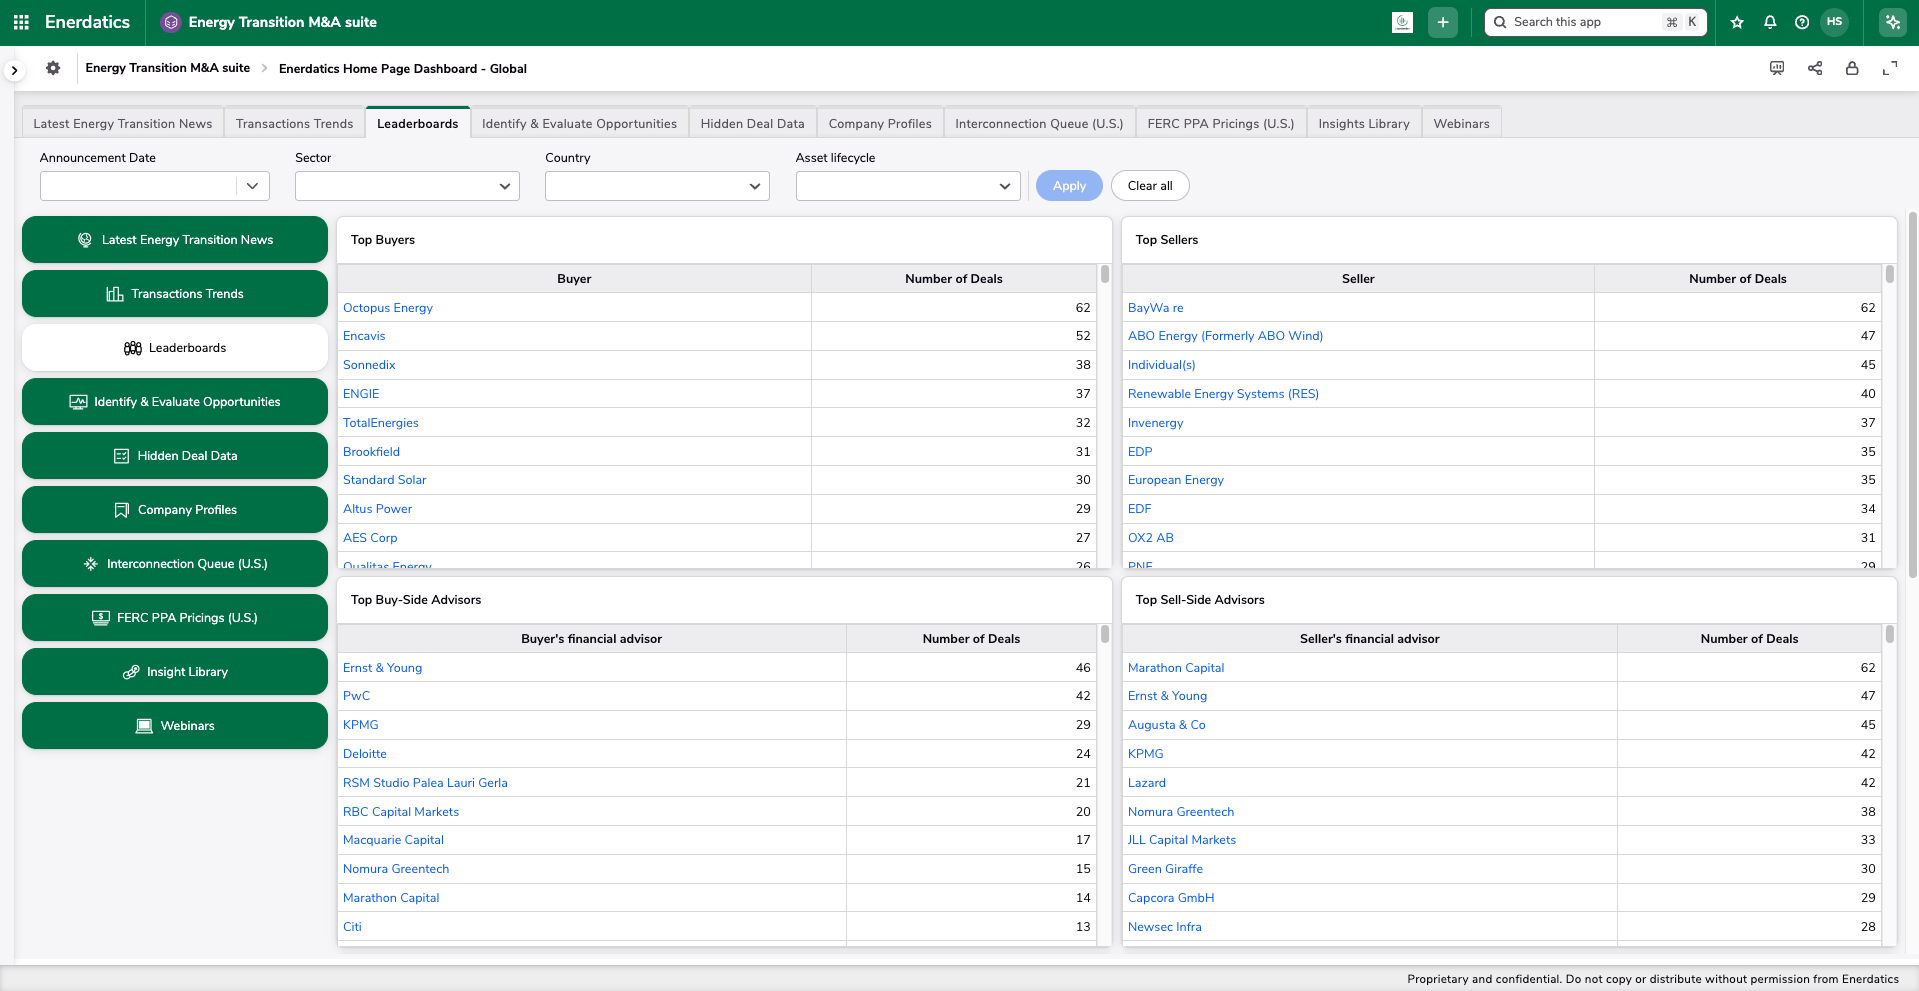Open the app launcher grid icon
1919x991 pixels.
click(x=21, y=22)
